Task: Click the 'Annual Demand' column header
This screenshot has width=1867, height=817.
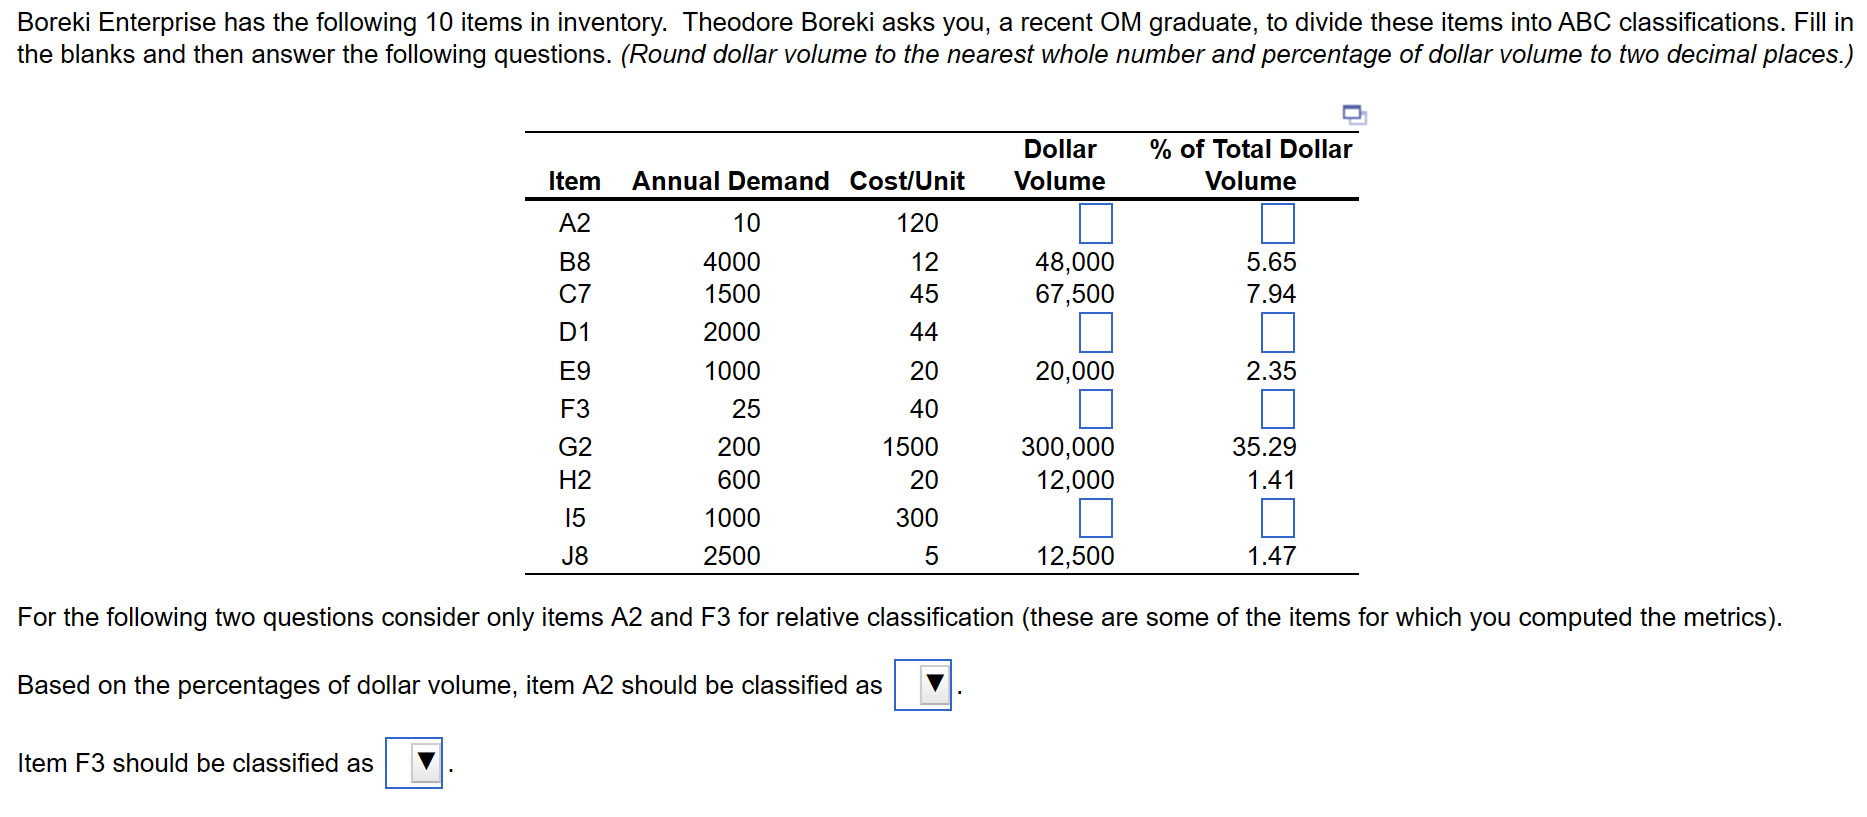Action: pyautogui.click(x=730, y=181)
